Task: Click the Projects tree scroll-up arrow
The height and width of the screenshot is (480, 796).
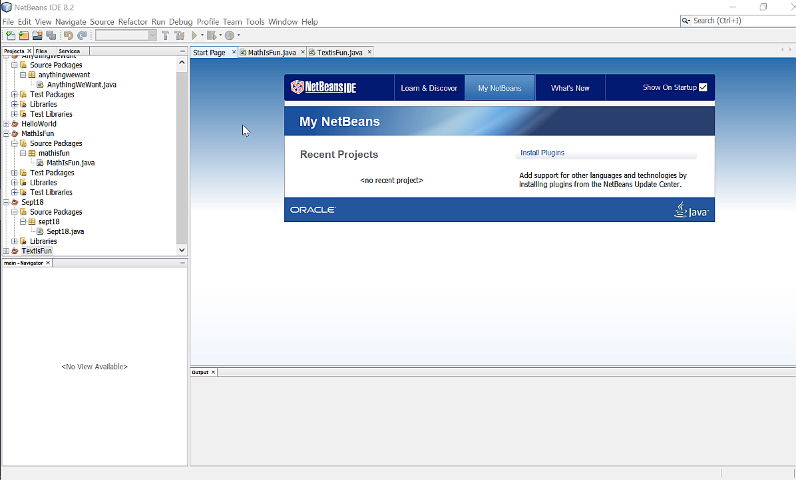Action: point(182,62)
